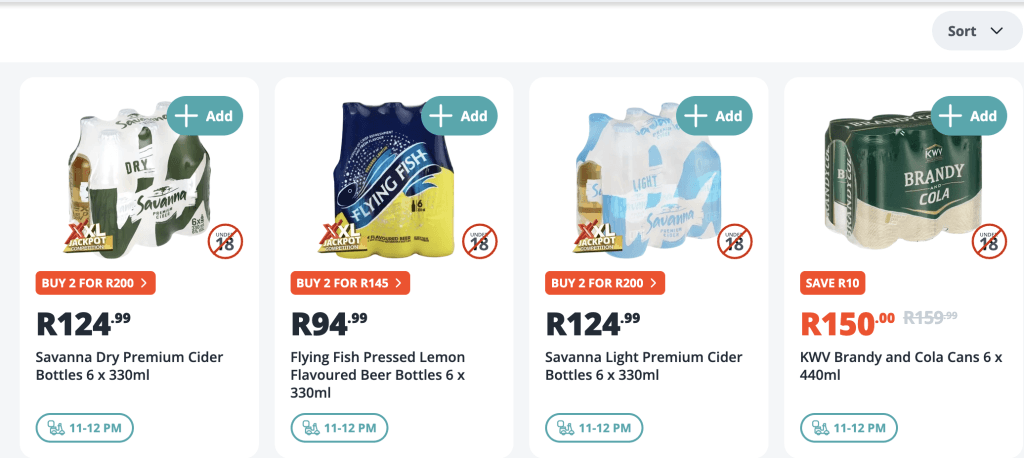Click Save R10 badge on KWV Brandy
This screenshot has width=1024, height=458.
click(x=832, y=283)
